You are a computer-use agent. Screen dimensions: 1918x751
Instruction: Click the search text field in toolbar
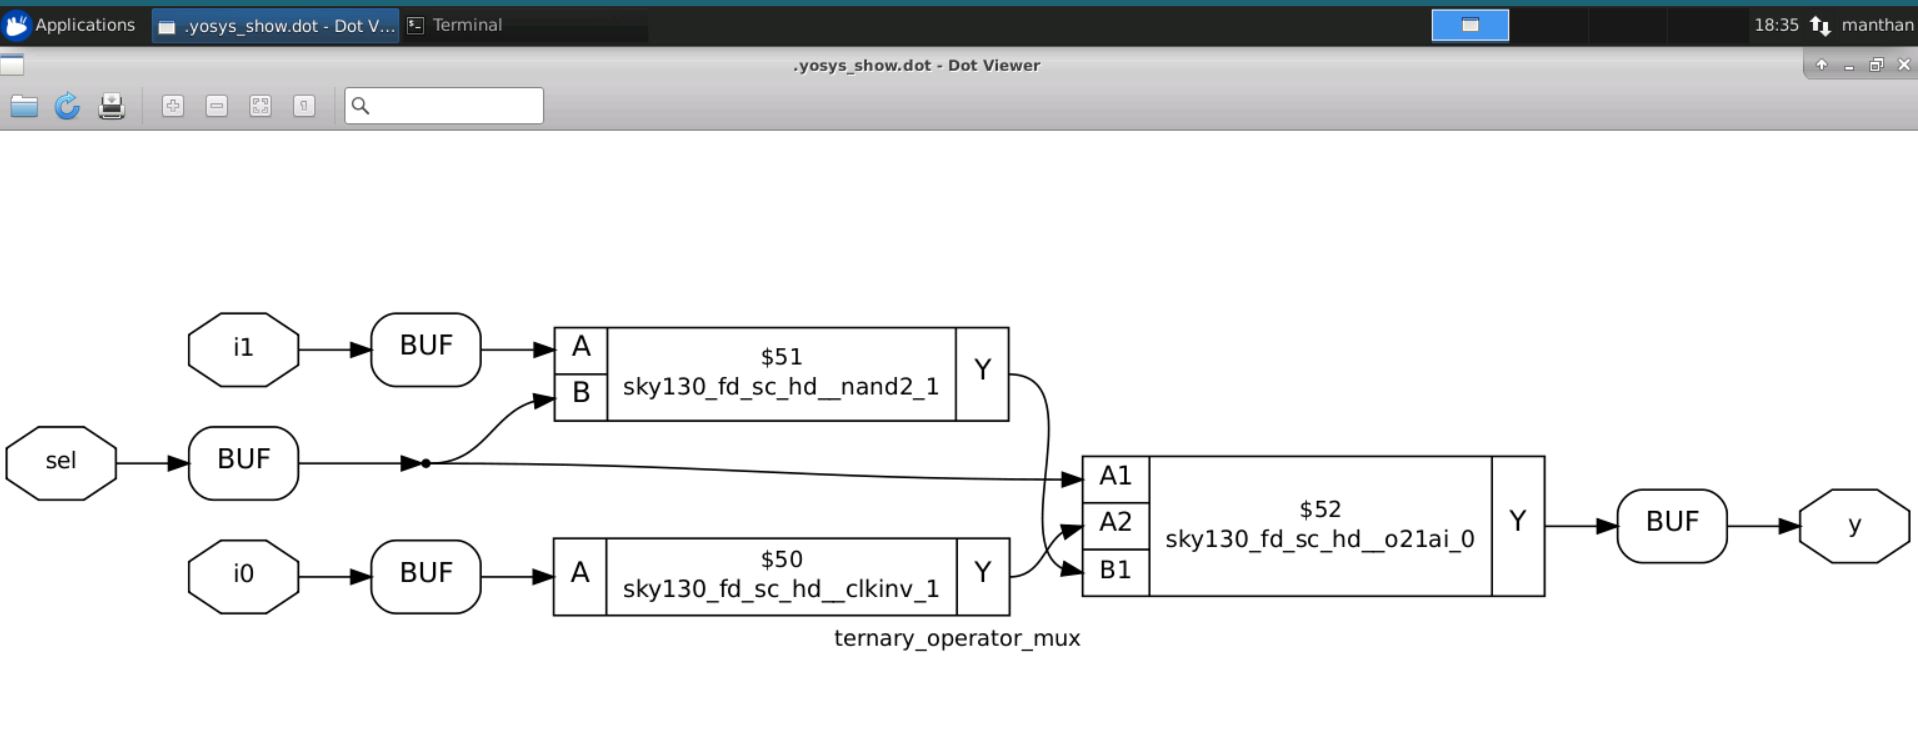444,106
